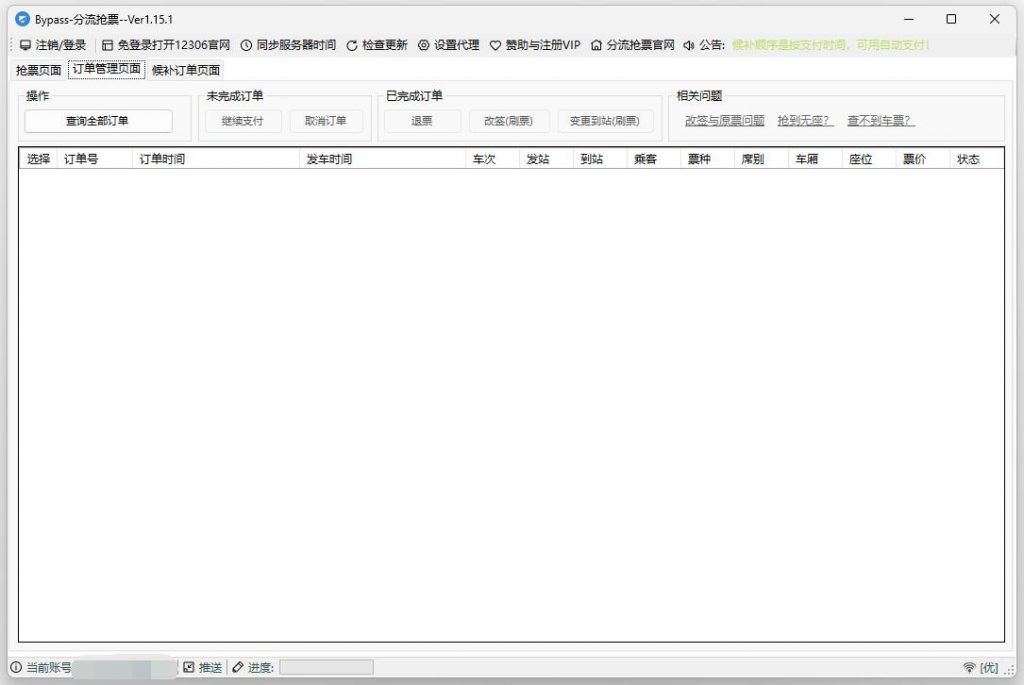
Task: Click the 检查更新 update check icon
Action: [350, 44]
